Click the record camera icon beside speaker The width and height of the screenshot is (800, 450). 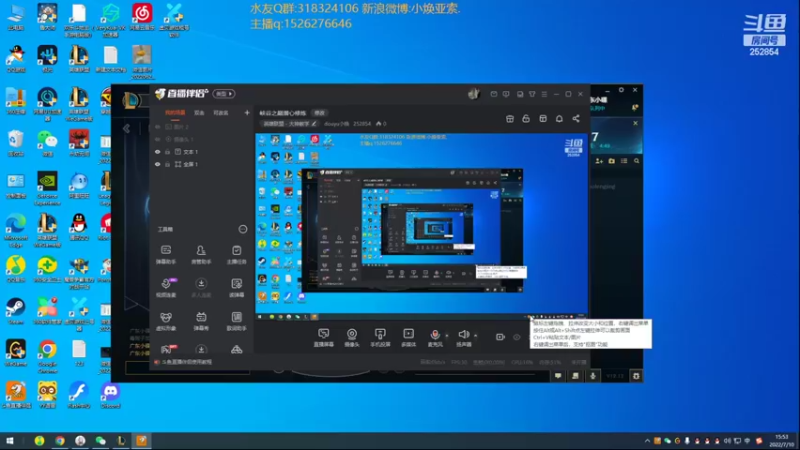click(x=500, y=337)
